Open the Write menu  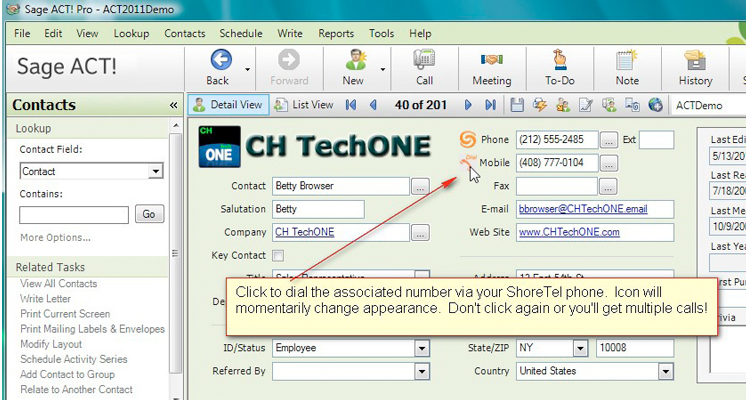tap(290, 33)
